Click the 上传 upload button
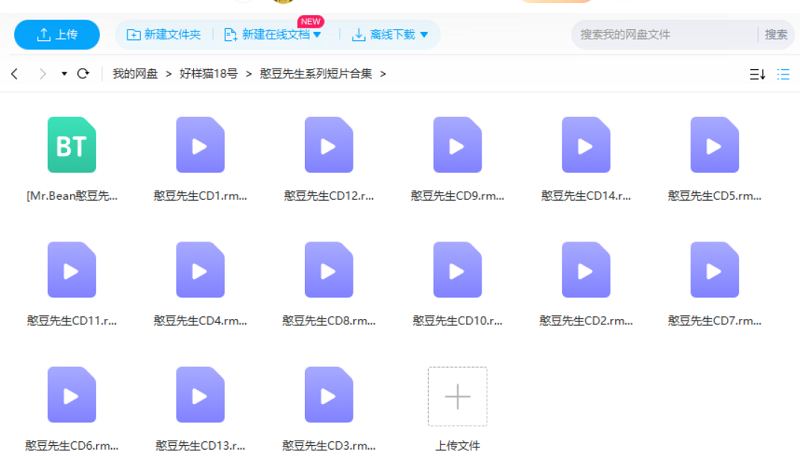 (57, 35)
